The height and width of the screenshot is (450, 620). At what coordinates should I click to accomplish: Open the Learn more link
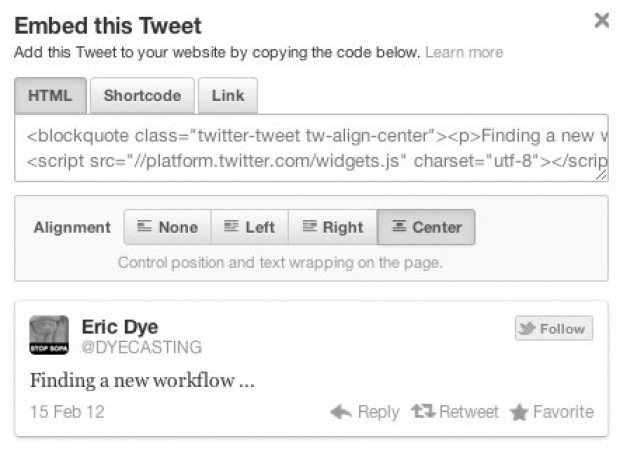coord(464,52)
